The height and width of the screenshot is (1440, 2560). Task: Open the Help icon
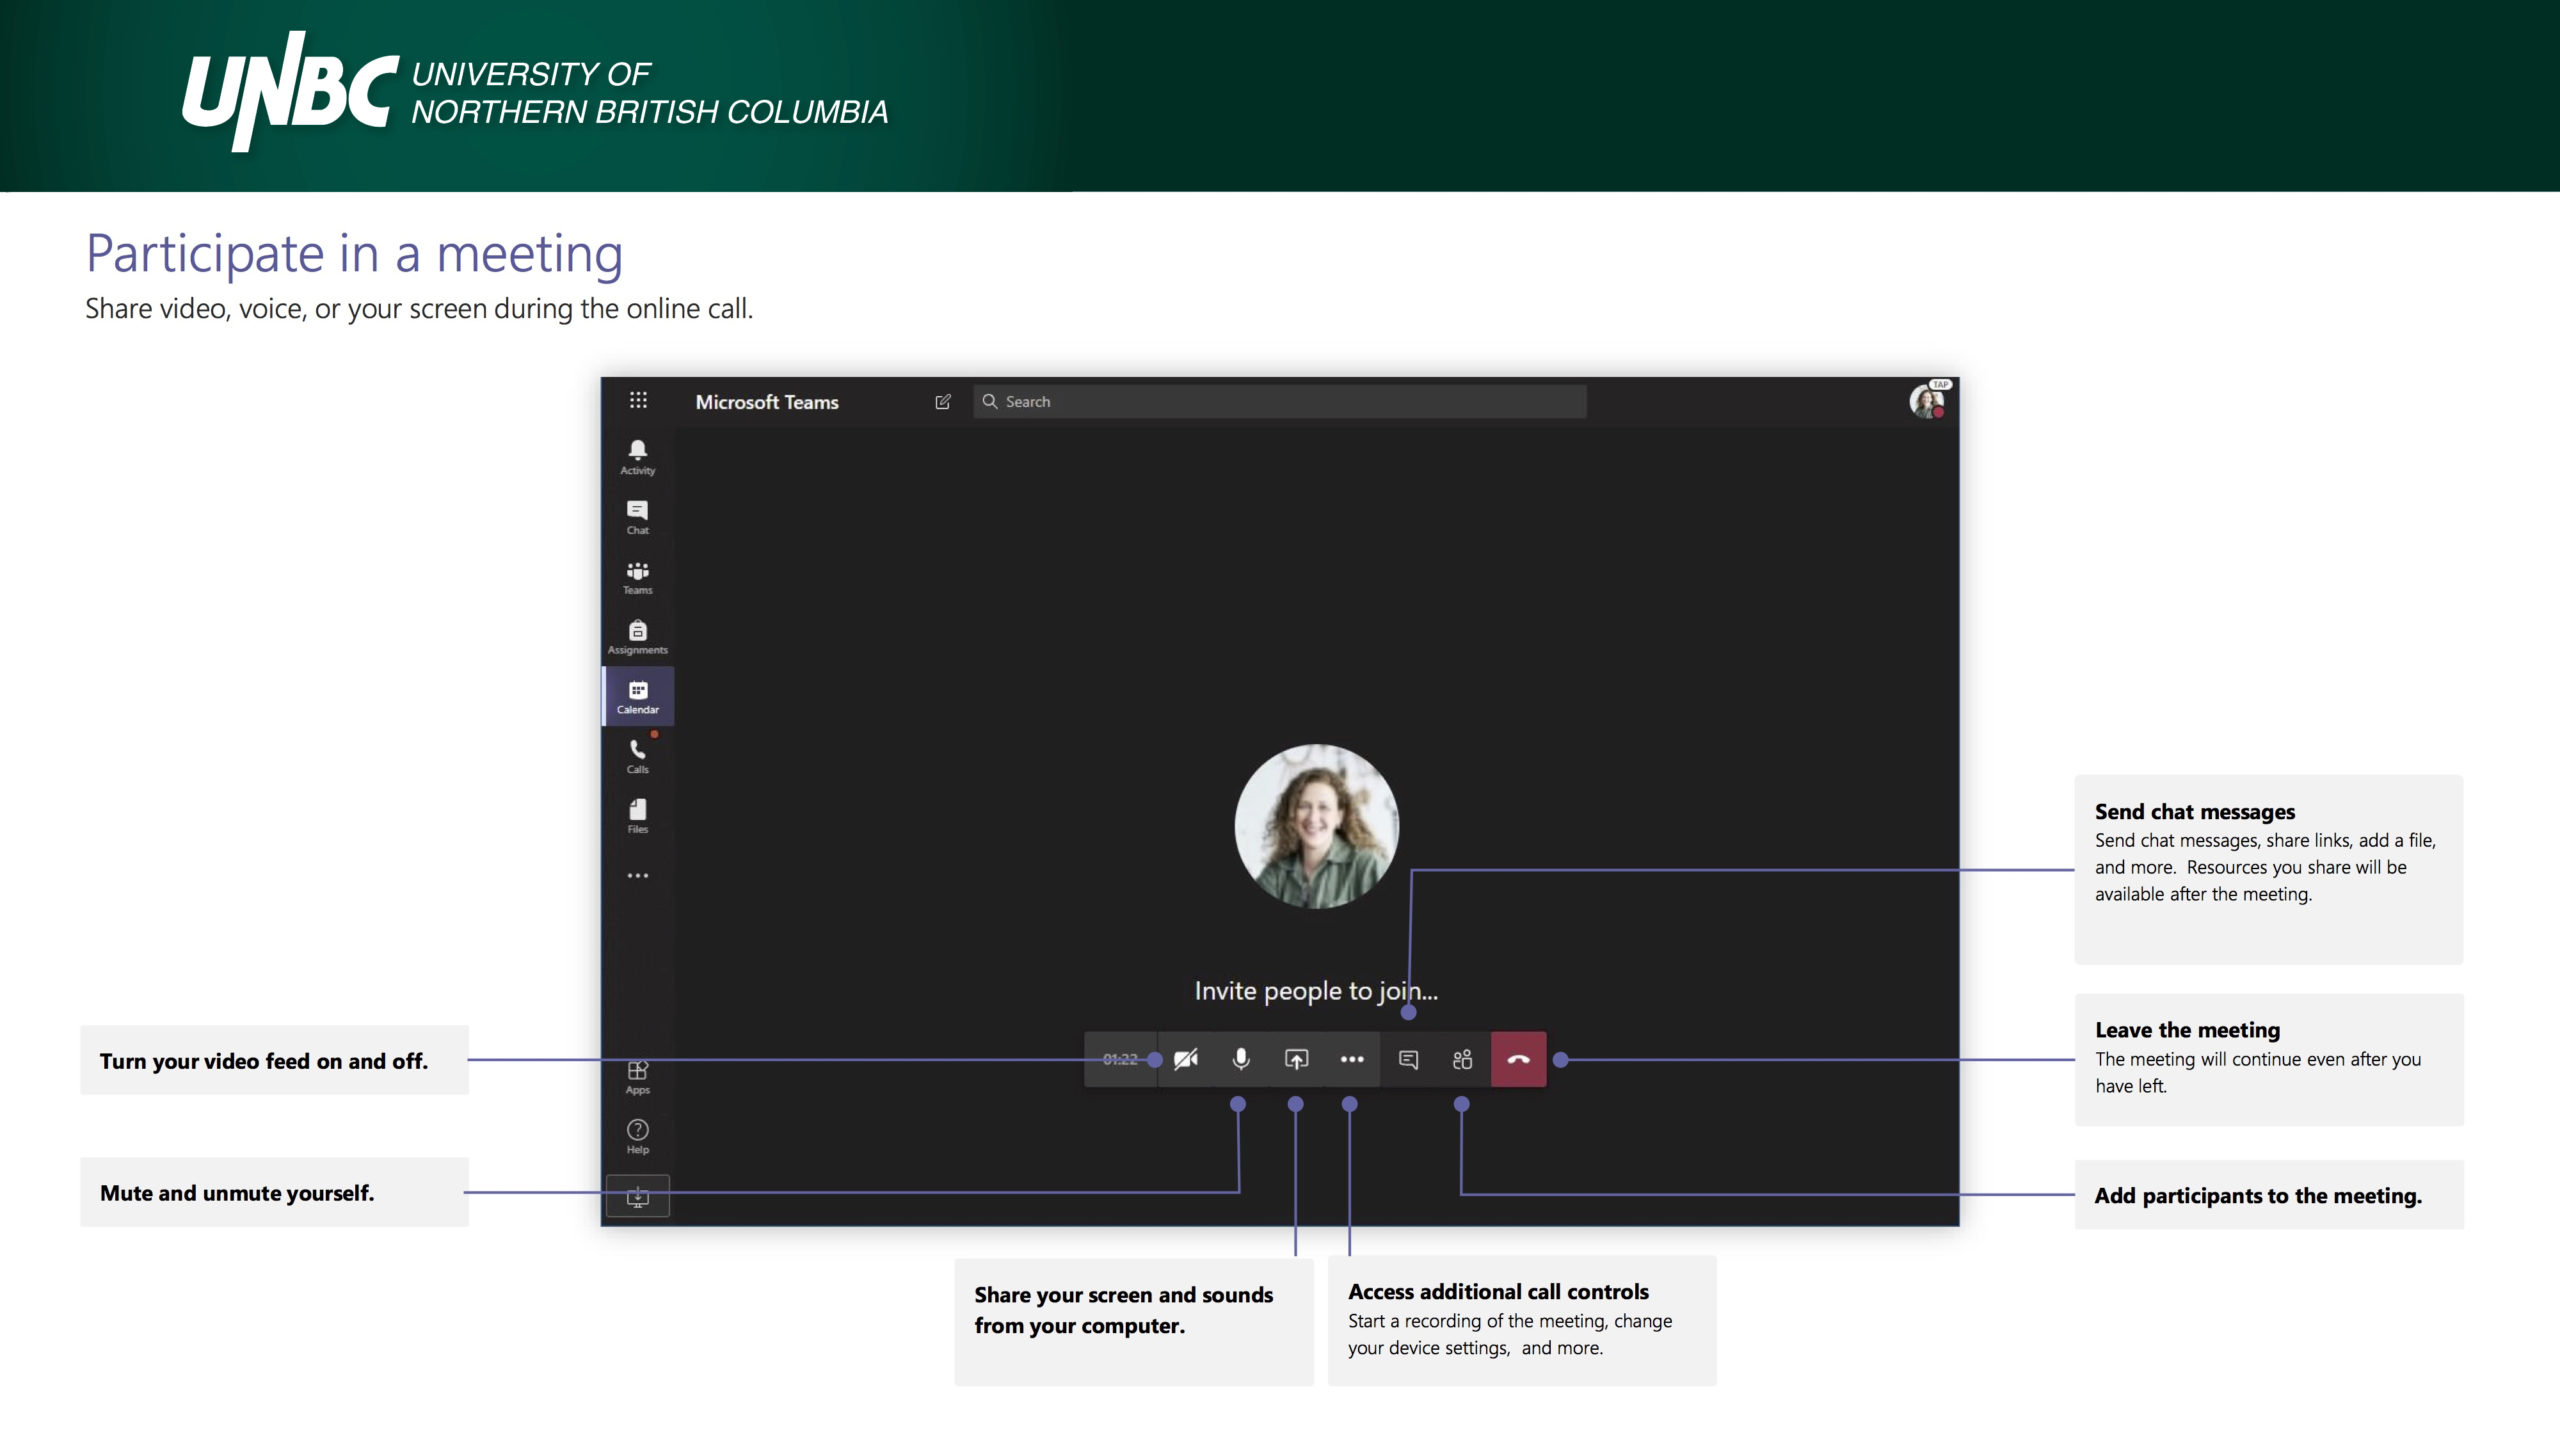coord(637,1135)
